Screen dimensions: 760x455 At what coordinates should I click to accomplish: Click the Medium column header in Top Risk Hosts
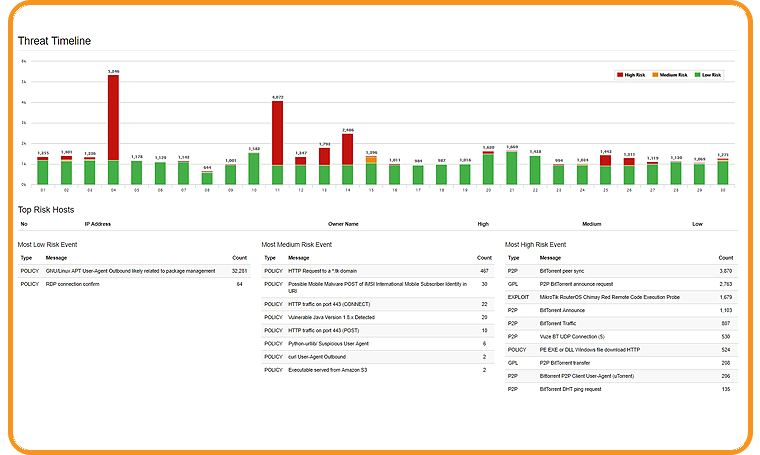click(591, 224)
